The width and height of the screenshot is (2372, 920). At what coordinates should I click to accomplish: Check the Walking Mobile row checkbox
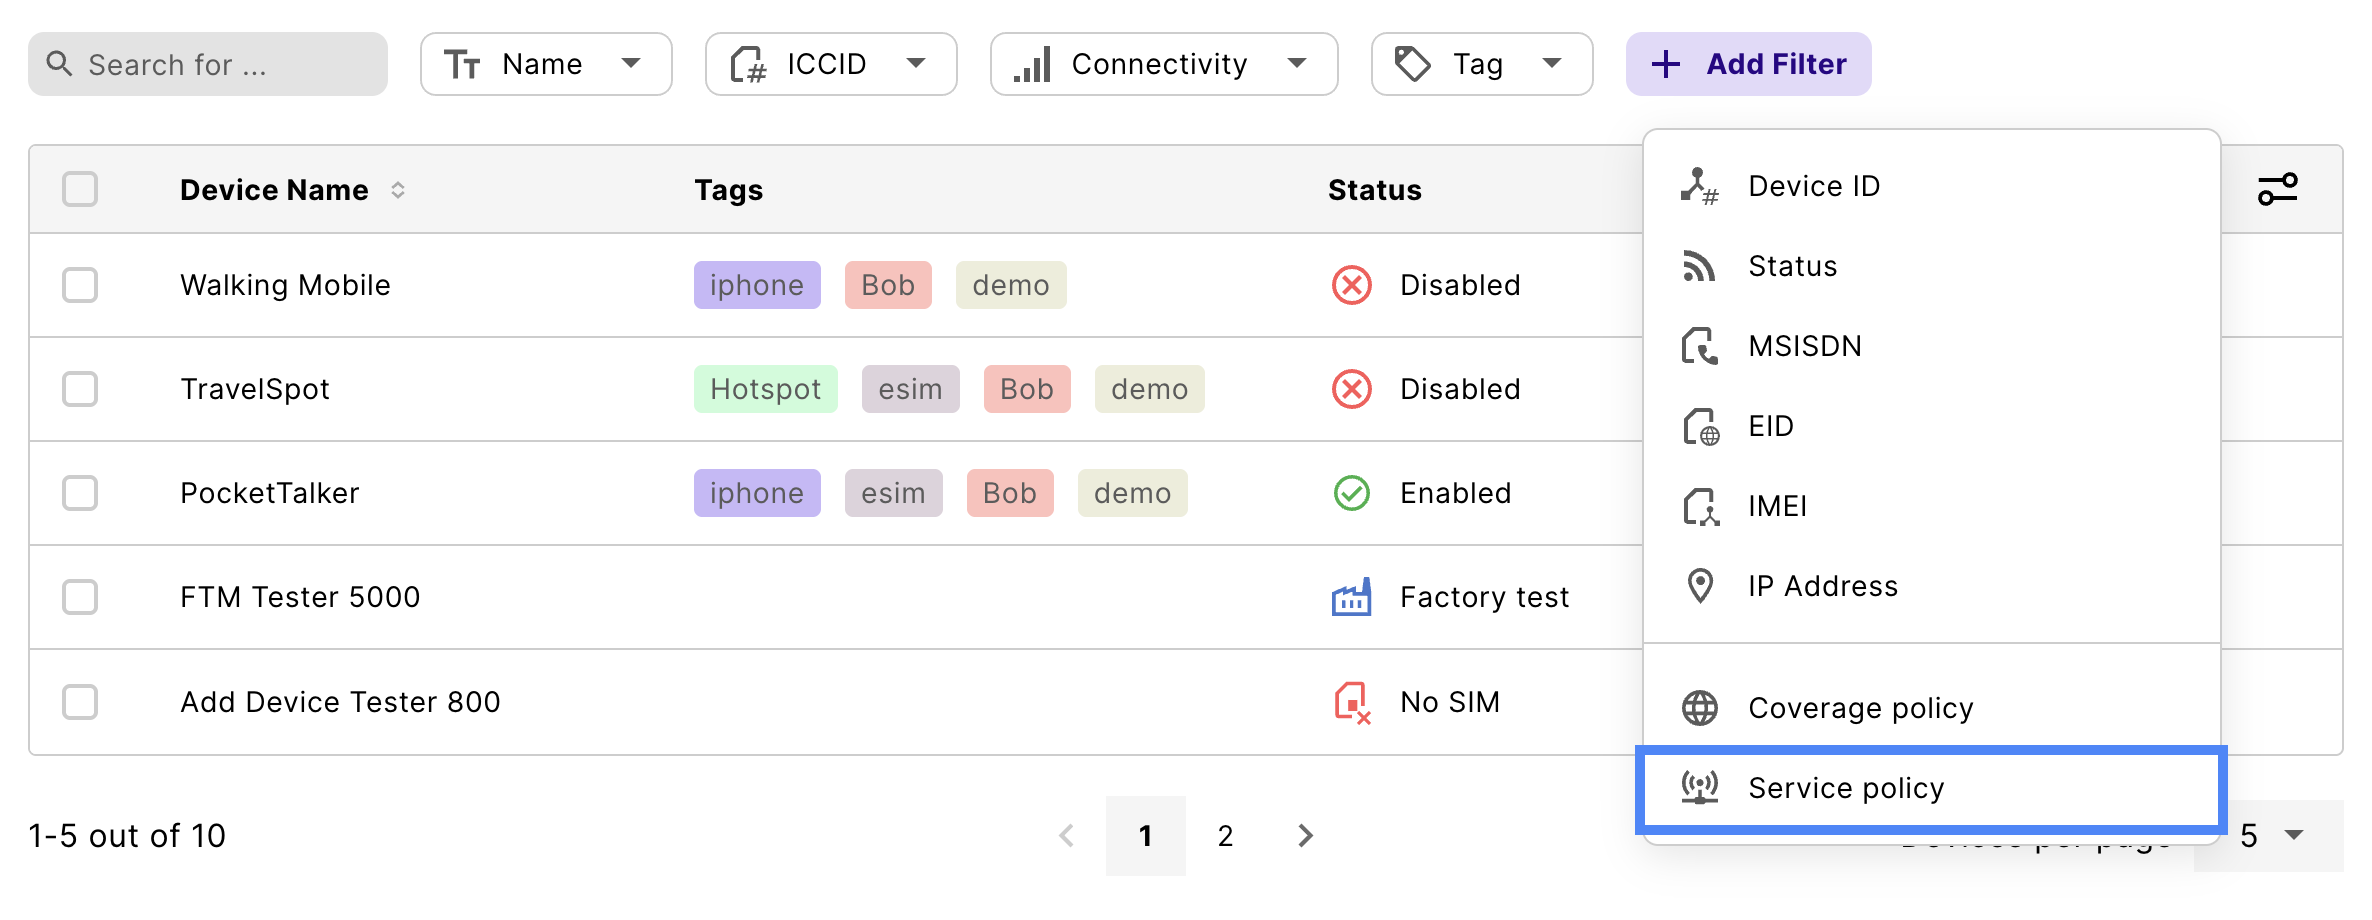(80, 285)
